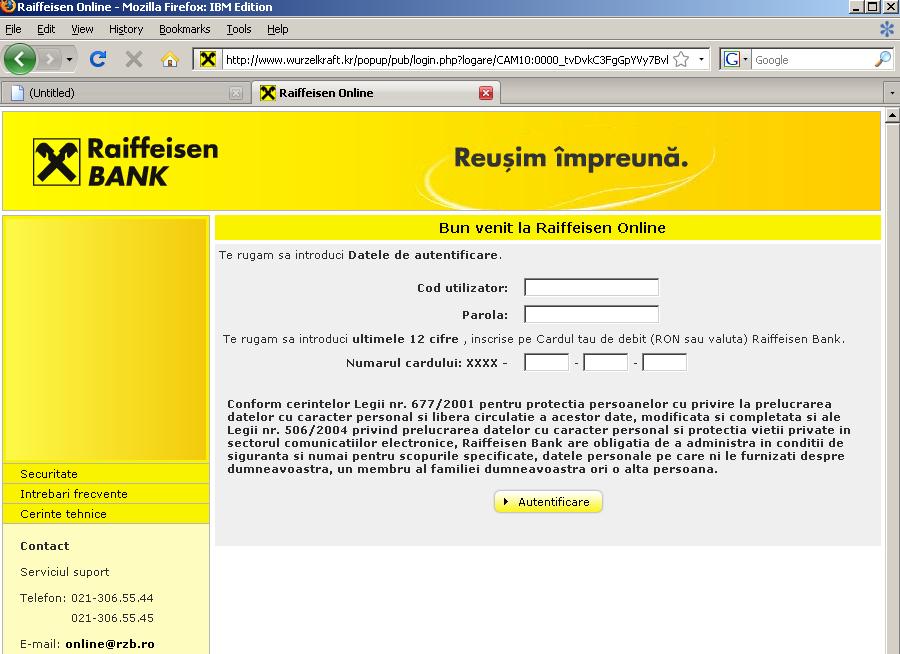The image size is (900, 654).
Task: Select the Raiffeisen Online tab
Action: (376, 93)
